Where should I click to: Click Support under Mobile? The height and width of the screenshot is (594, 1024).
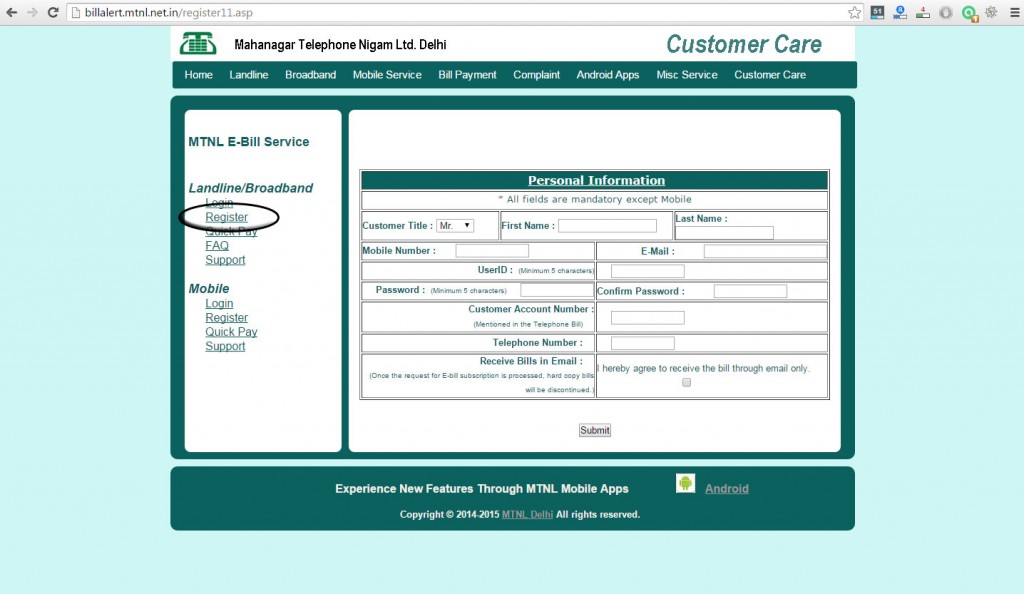click(225, 347)
